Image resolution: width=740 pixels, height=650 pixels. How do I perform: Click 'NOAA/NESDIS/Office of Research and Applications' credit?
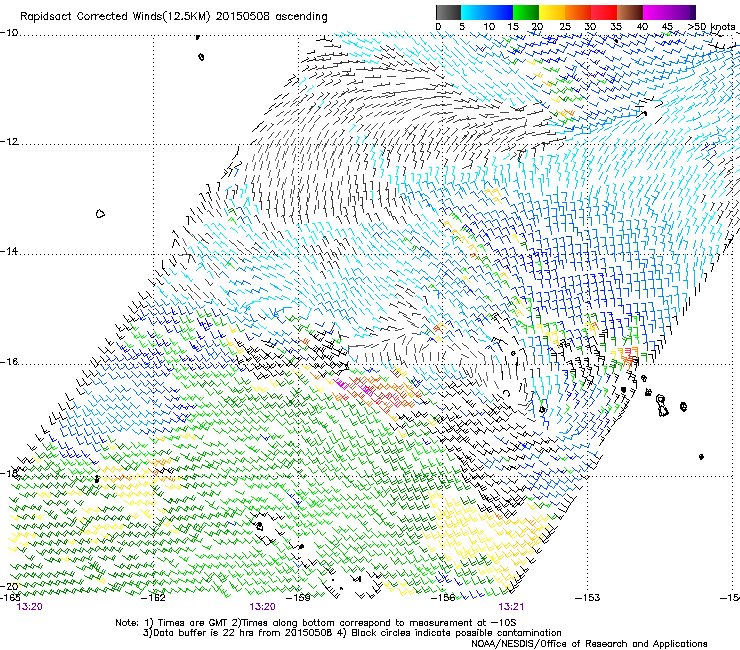tap(589, 644)
